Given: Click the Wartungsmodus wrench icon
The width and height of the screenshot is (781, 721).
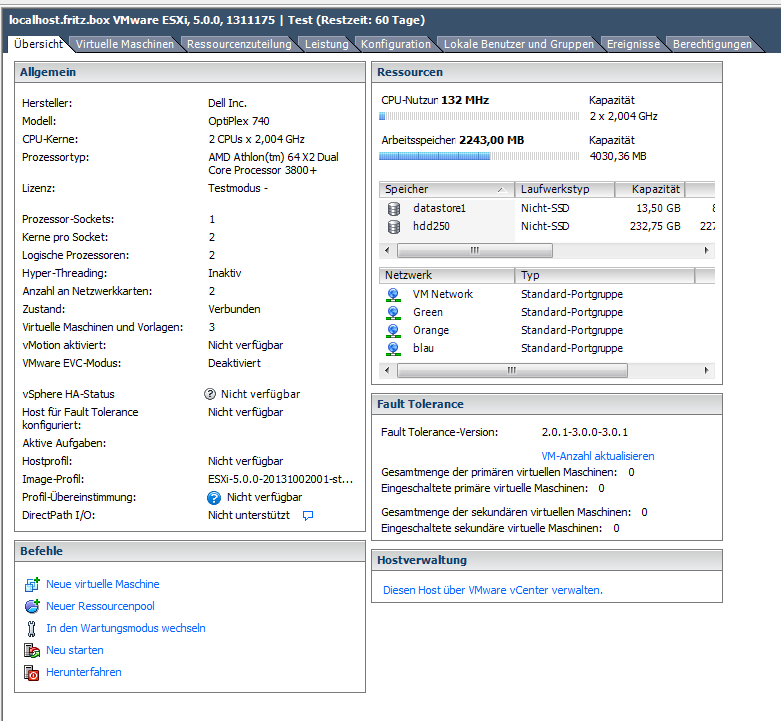Looking at the screenshot, I should point(31,628).
